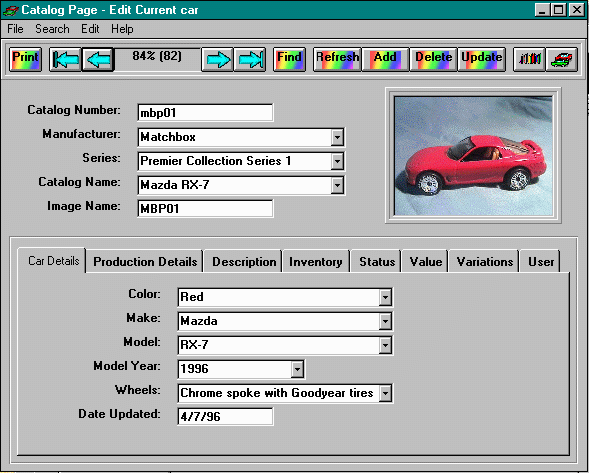Click the Find button
The width and height of the screenshot is (589, 473).
[x=289, y=59]
